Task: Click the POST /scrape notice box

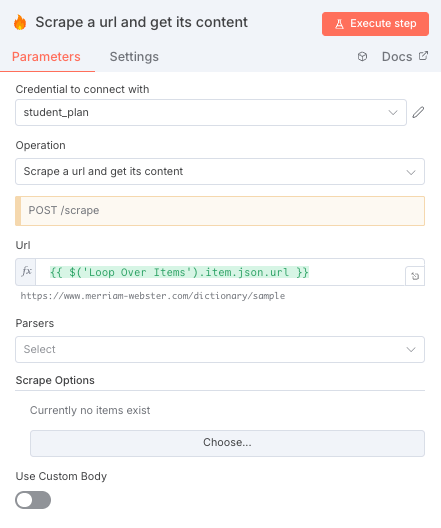Action: pos(220,211)
